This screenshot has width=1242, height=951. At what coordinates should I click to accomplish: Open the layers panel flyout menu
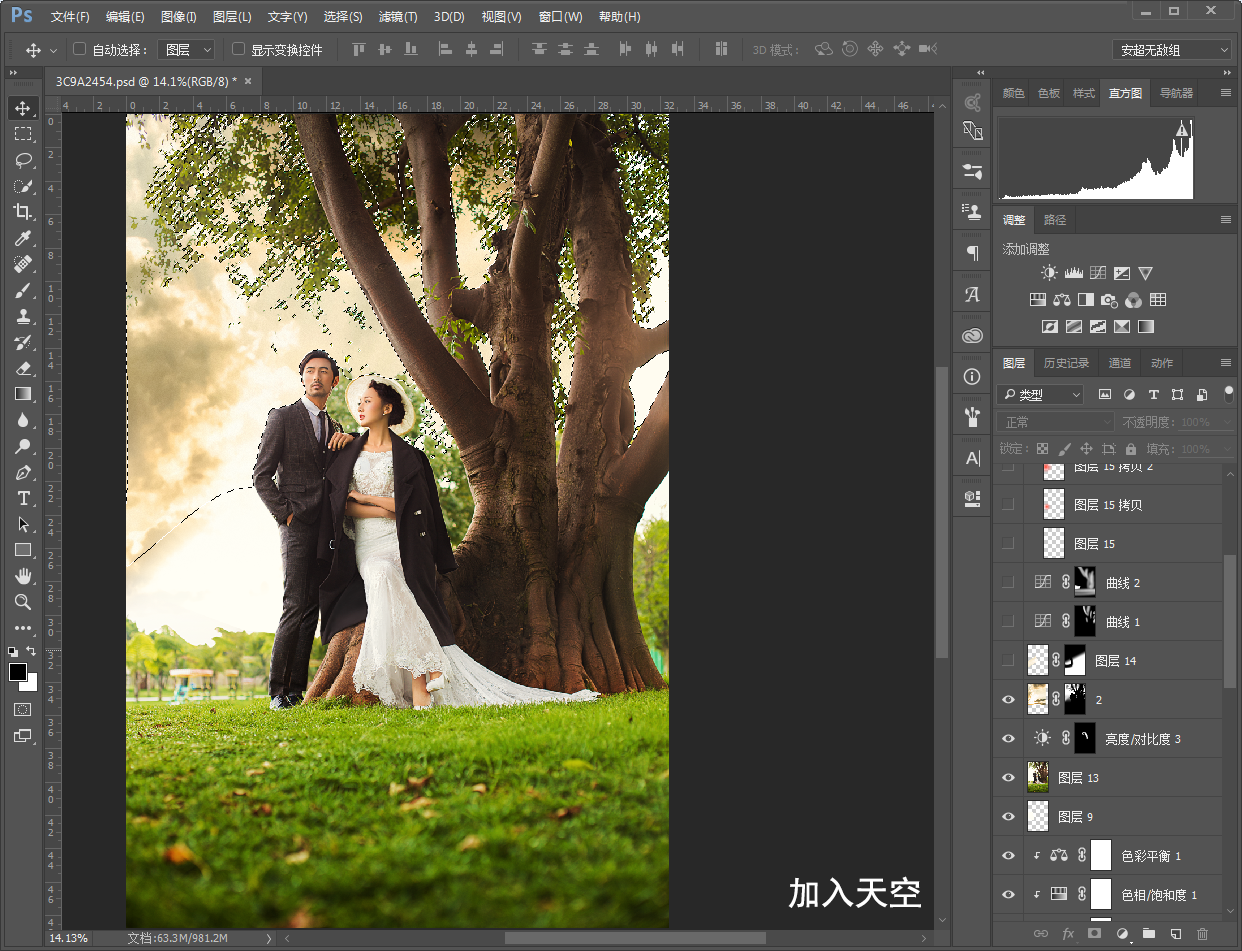[1225, 363]
